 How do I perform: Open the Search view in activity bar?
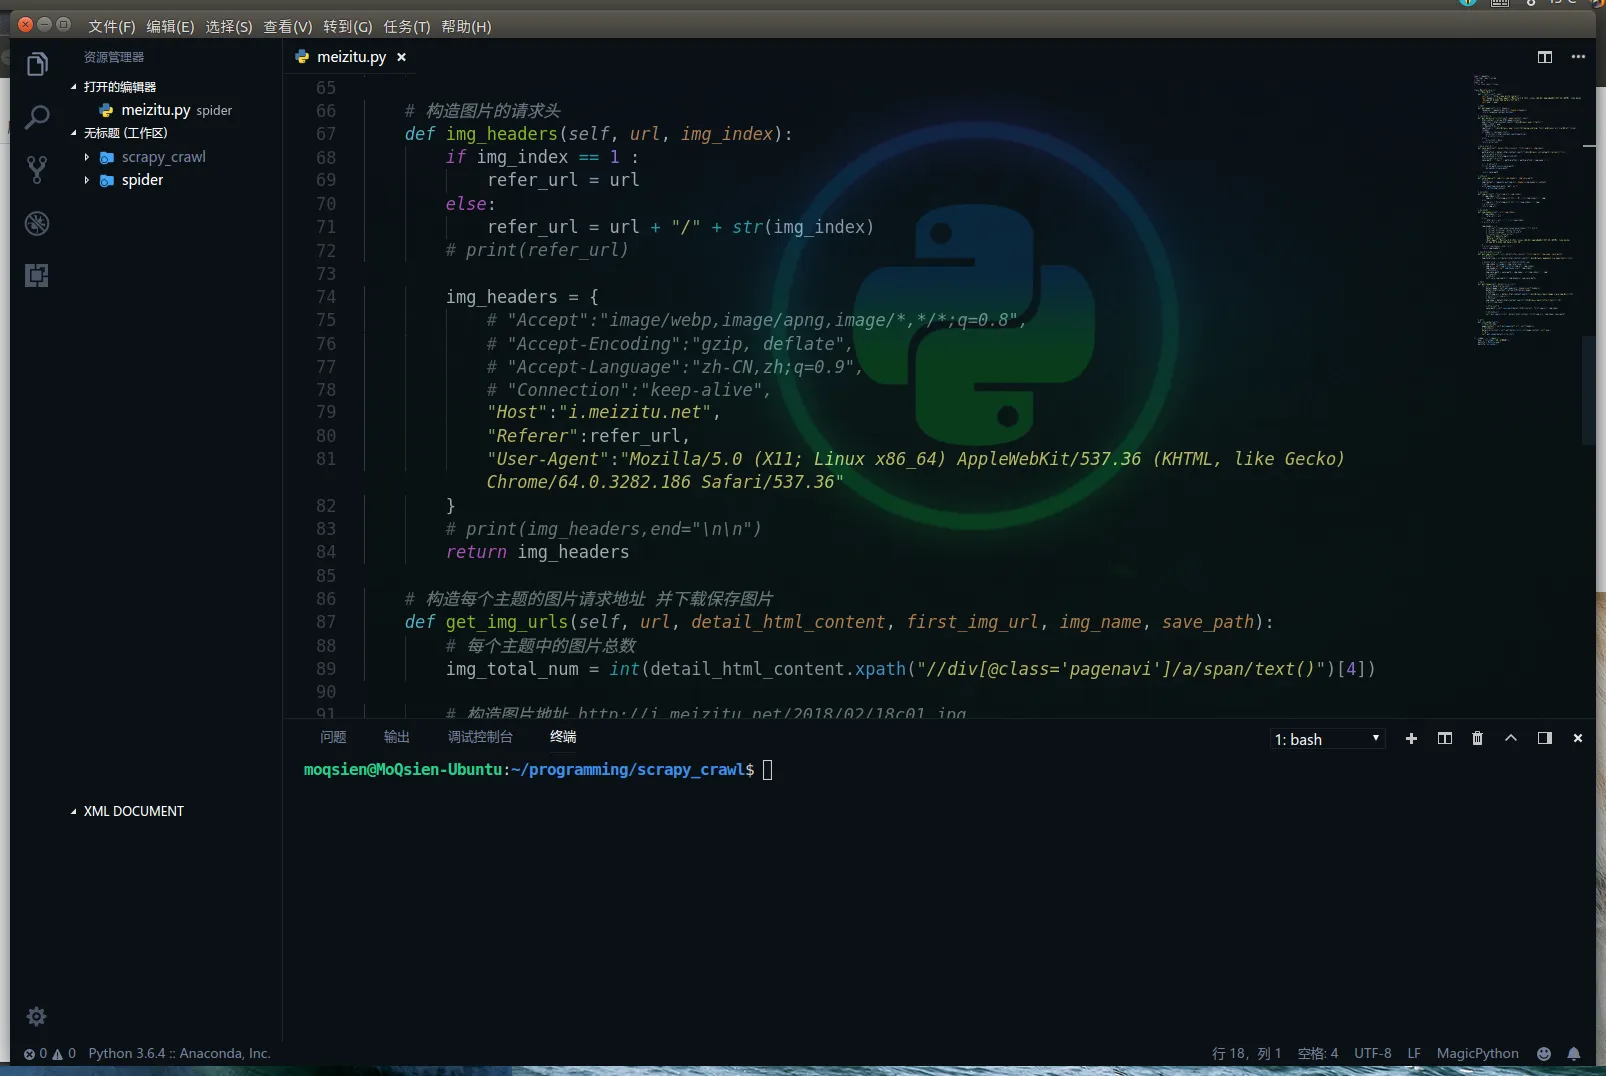click(37, 117)
